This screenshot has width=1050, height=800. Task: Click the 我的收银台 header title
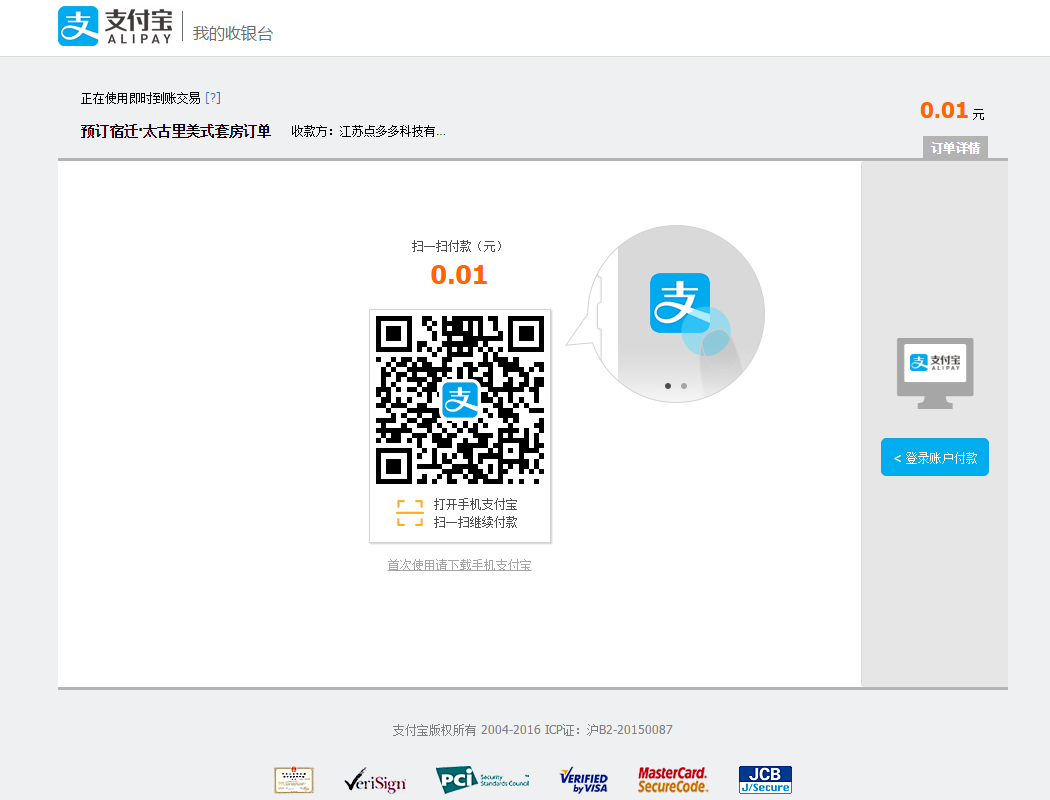[x=233, y=34]
